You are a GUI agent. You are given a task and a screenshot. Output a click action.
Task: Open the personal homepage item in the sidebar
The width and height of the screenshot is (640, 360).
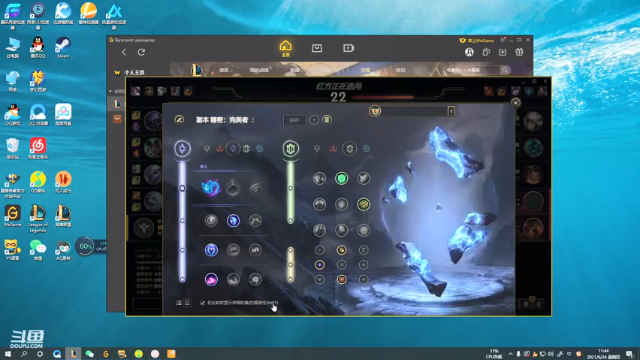134,72
